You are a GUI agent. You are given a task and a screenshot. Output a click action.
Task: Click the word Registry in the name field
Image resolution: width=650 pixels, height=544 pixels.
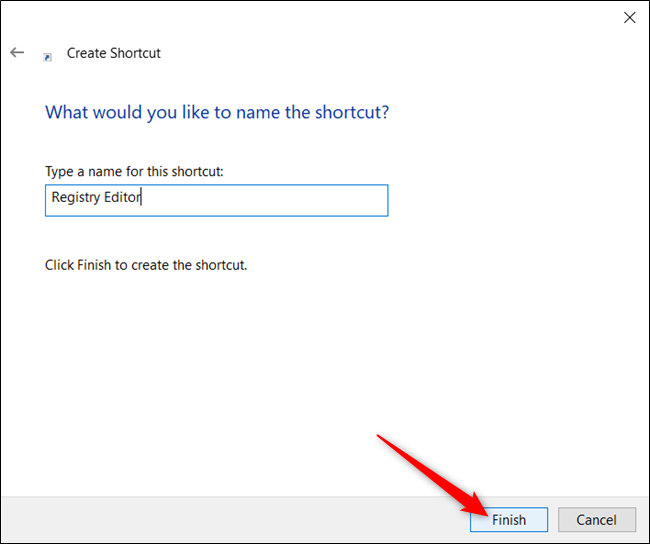point(76,198)
